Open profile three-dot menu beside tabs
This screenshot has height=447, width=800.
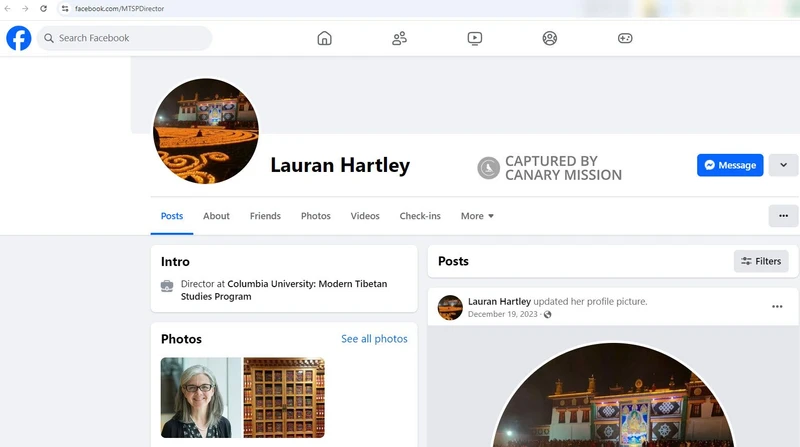(783, 216)
